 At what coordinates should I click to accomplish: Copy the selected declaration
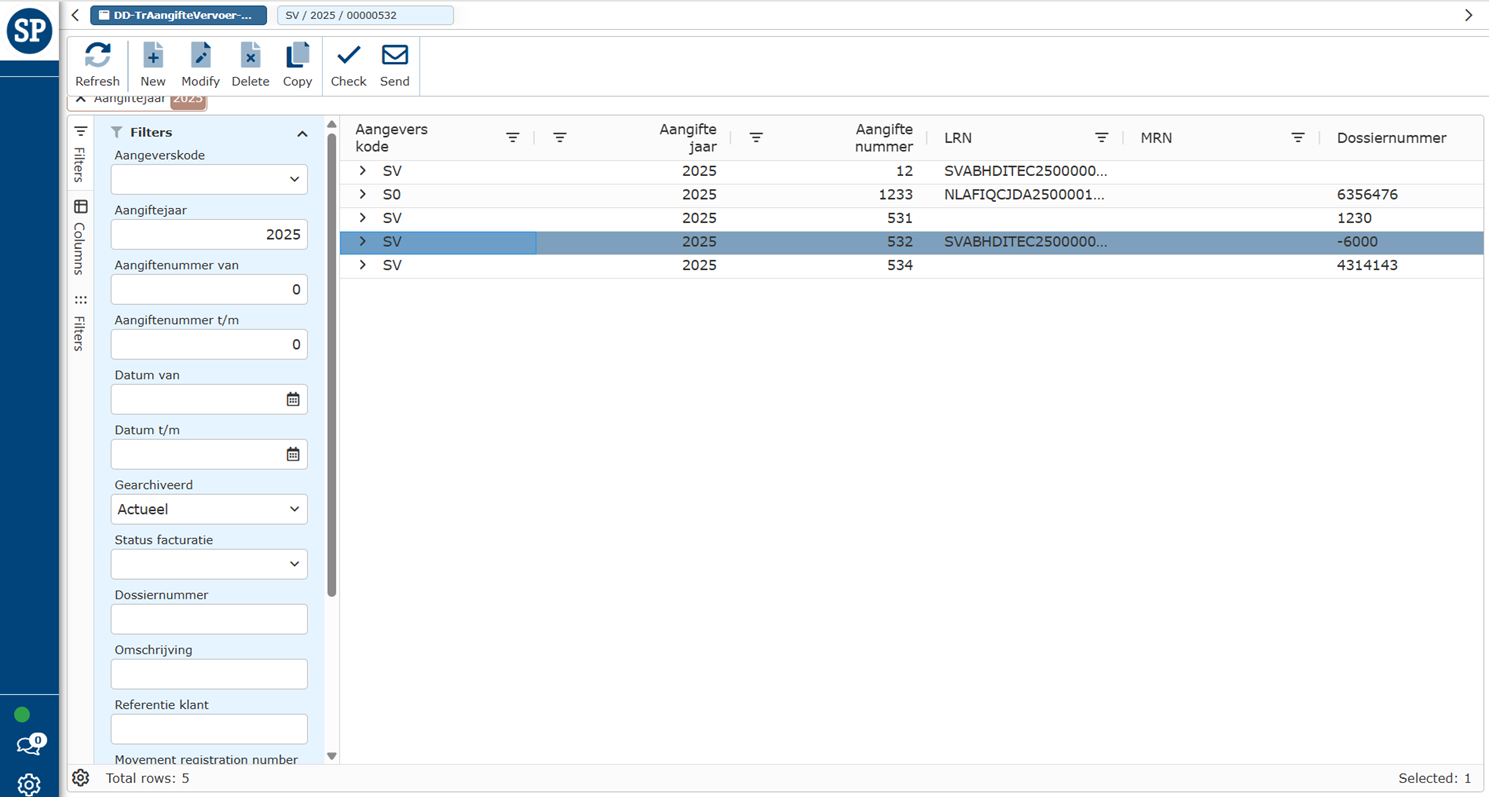(x=297, y=56)
